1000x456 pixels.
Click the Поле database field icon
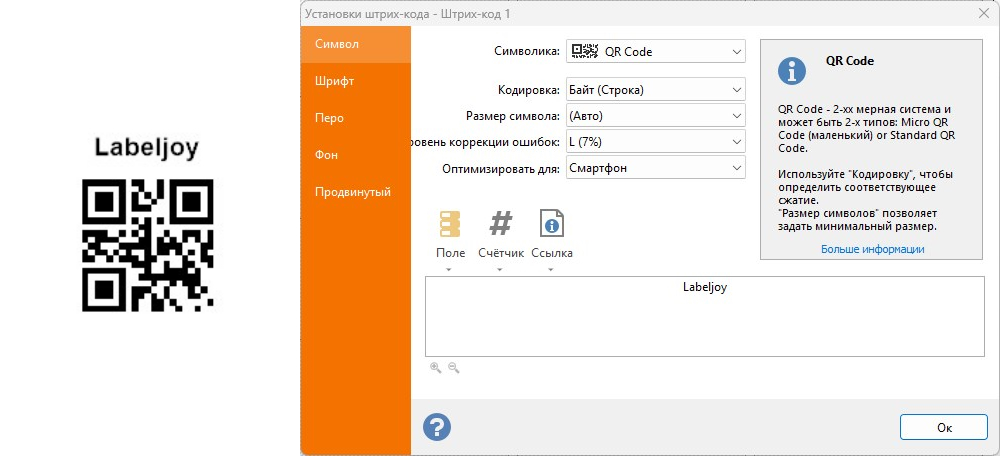point(450,224)
